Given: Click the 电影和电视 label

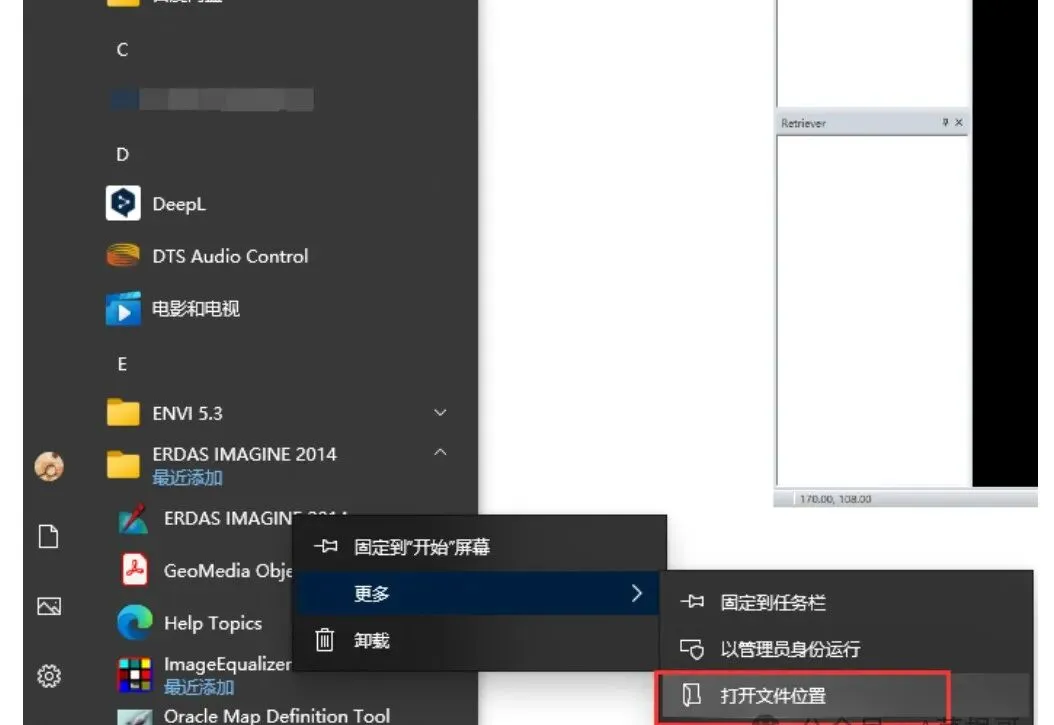Looking at the screenshot, I should click(196, 308).
